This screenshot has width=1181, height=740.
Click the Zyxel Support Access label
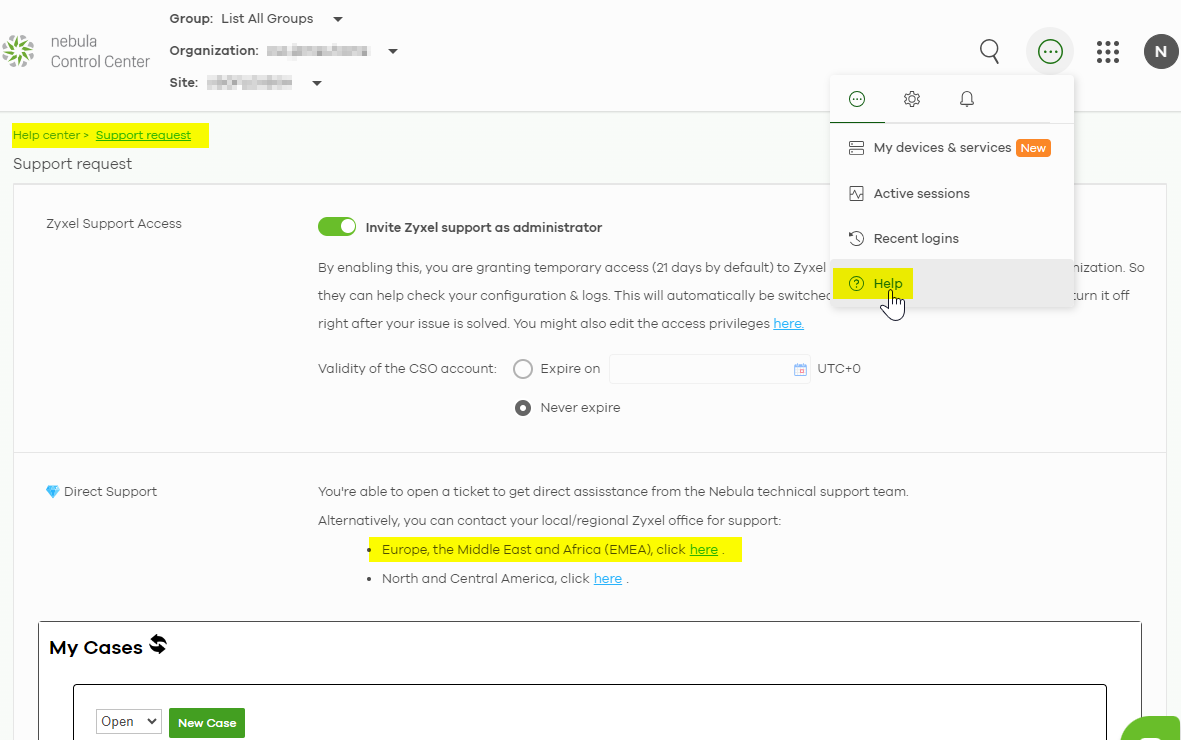[x=114, y=224]
